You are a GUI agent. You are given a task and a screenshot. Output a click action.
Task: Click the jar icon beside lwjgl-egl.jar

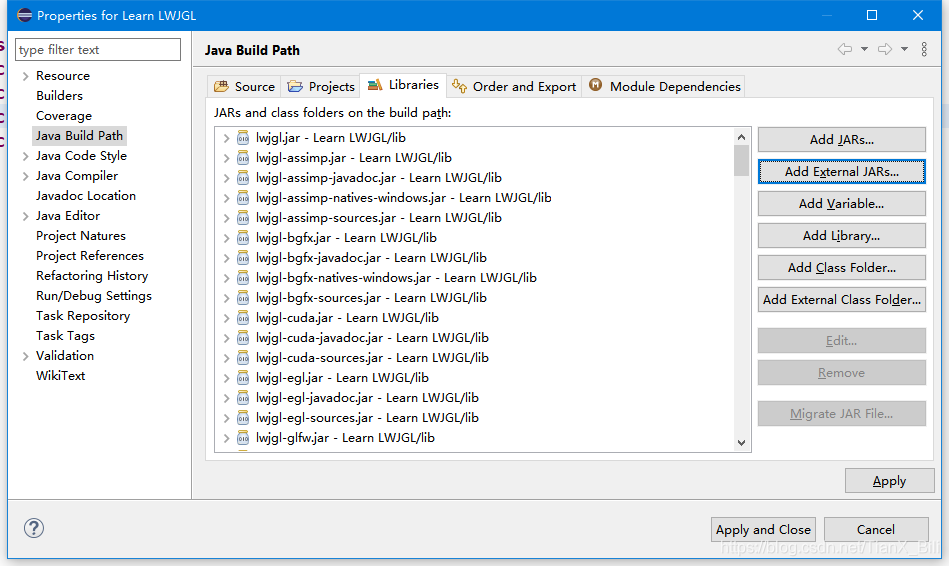pos(243,378)
